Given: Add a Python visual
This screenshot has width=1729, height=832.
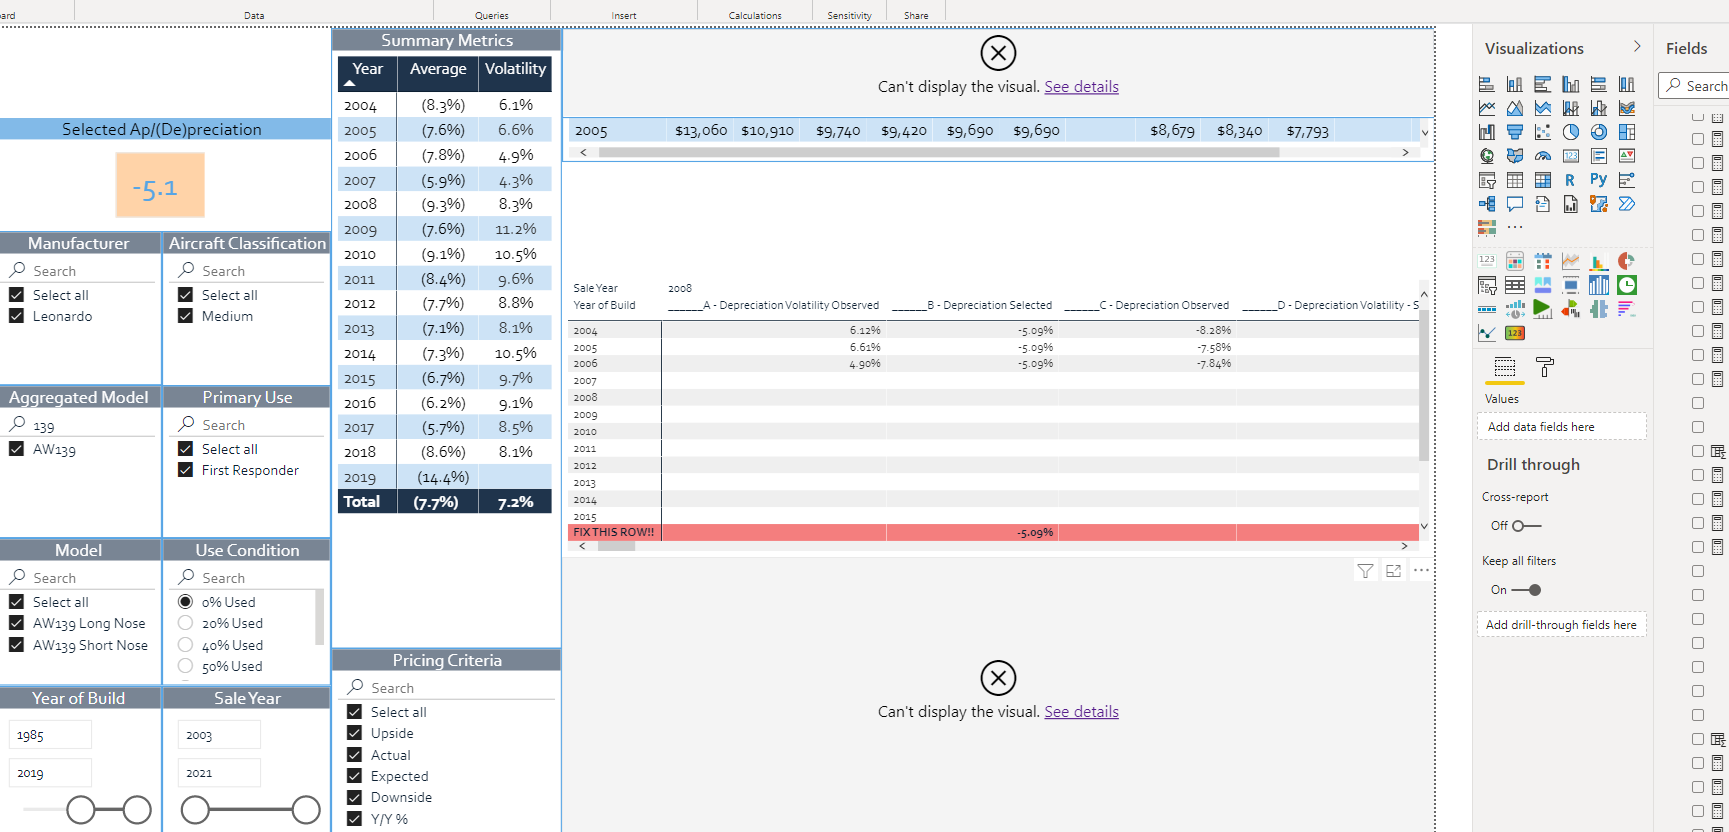Looking at the screenshot, I should pos(1599,180).
